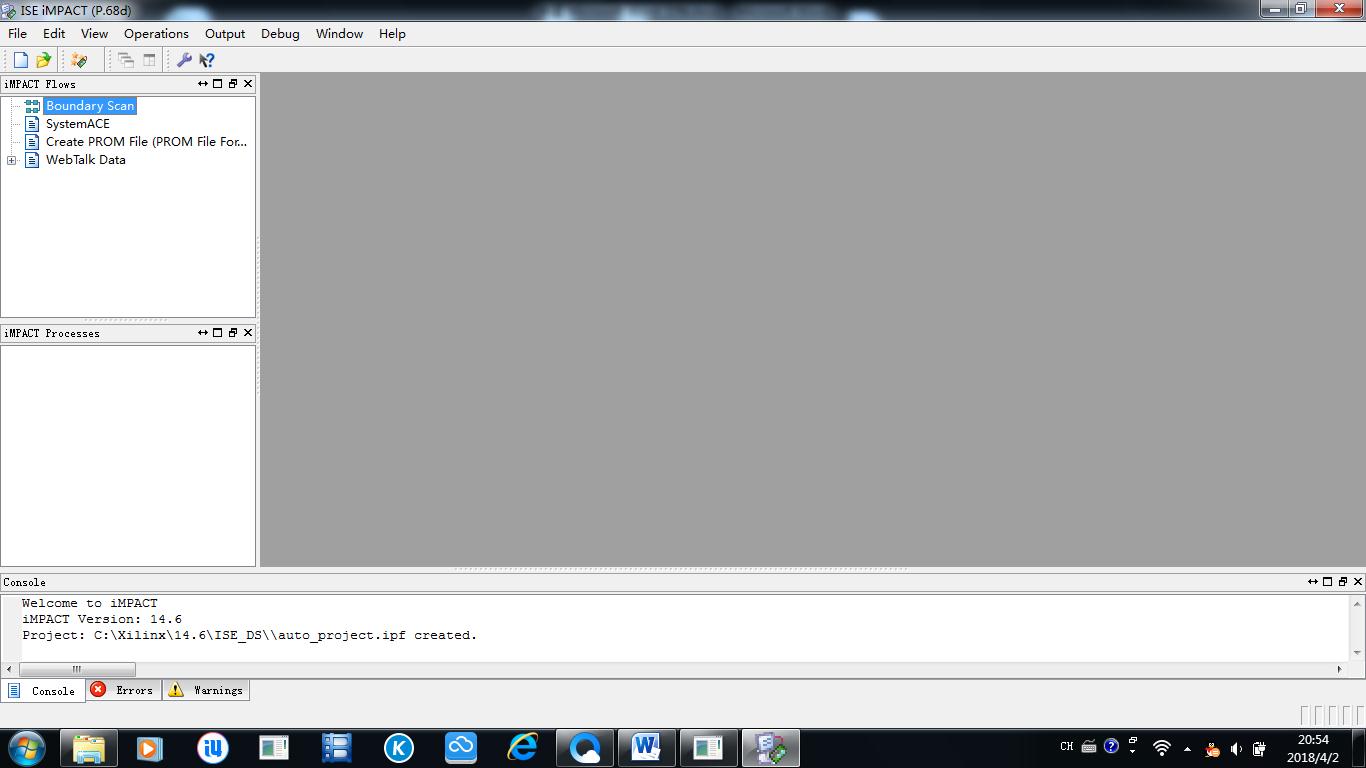Expand the WebTalk Data tree node
The height and width of the screenshot is (768, 1366).
click(11, 160)
